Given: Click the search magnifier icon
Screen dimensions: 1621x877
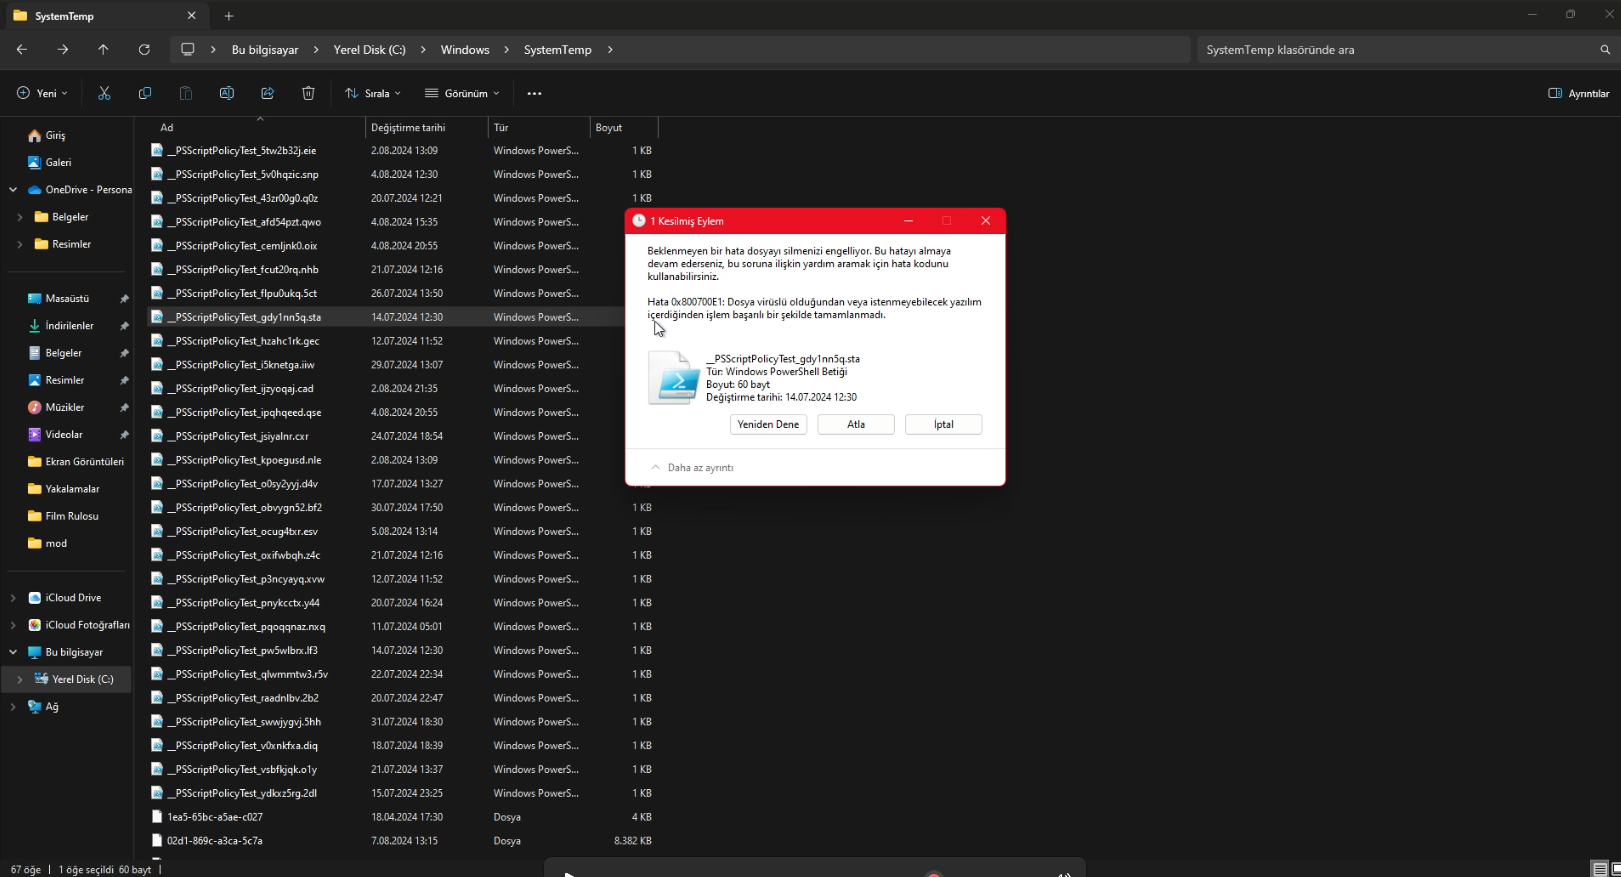Looking at the screenshot, I should pyautogui.click(x=1605, y=49).
